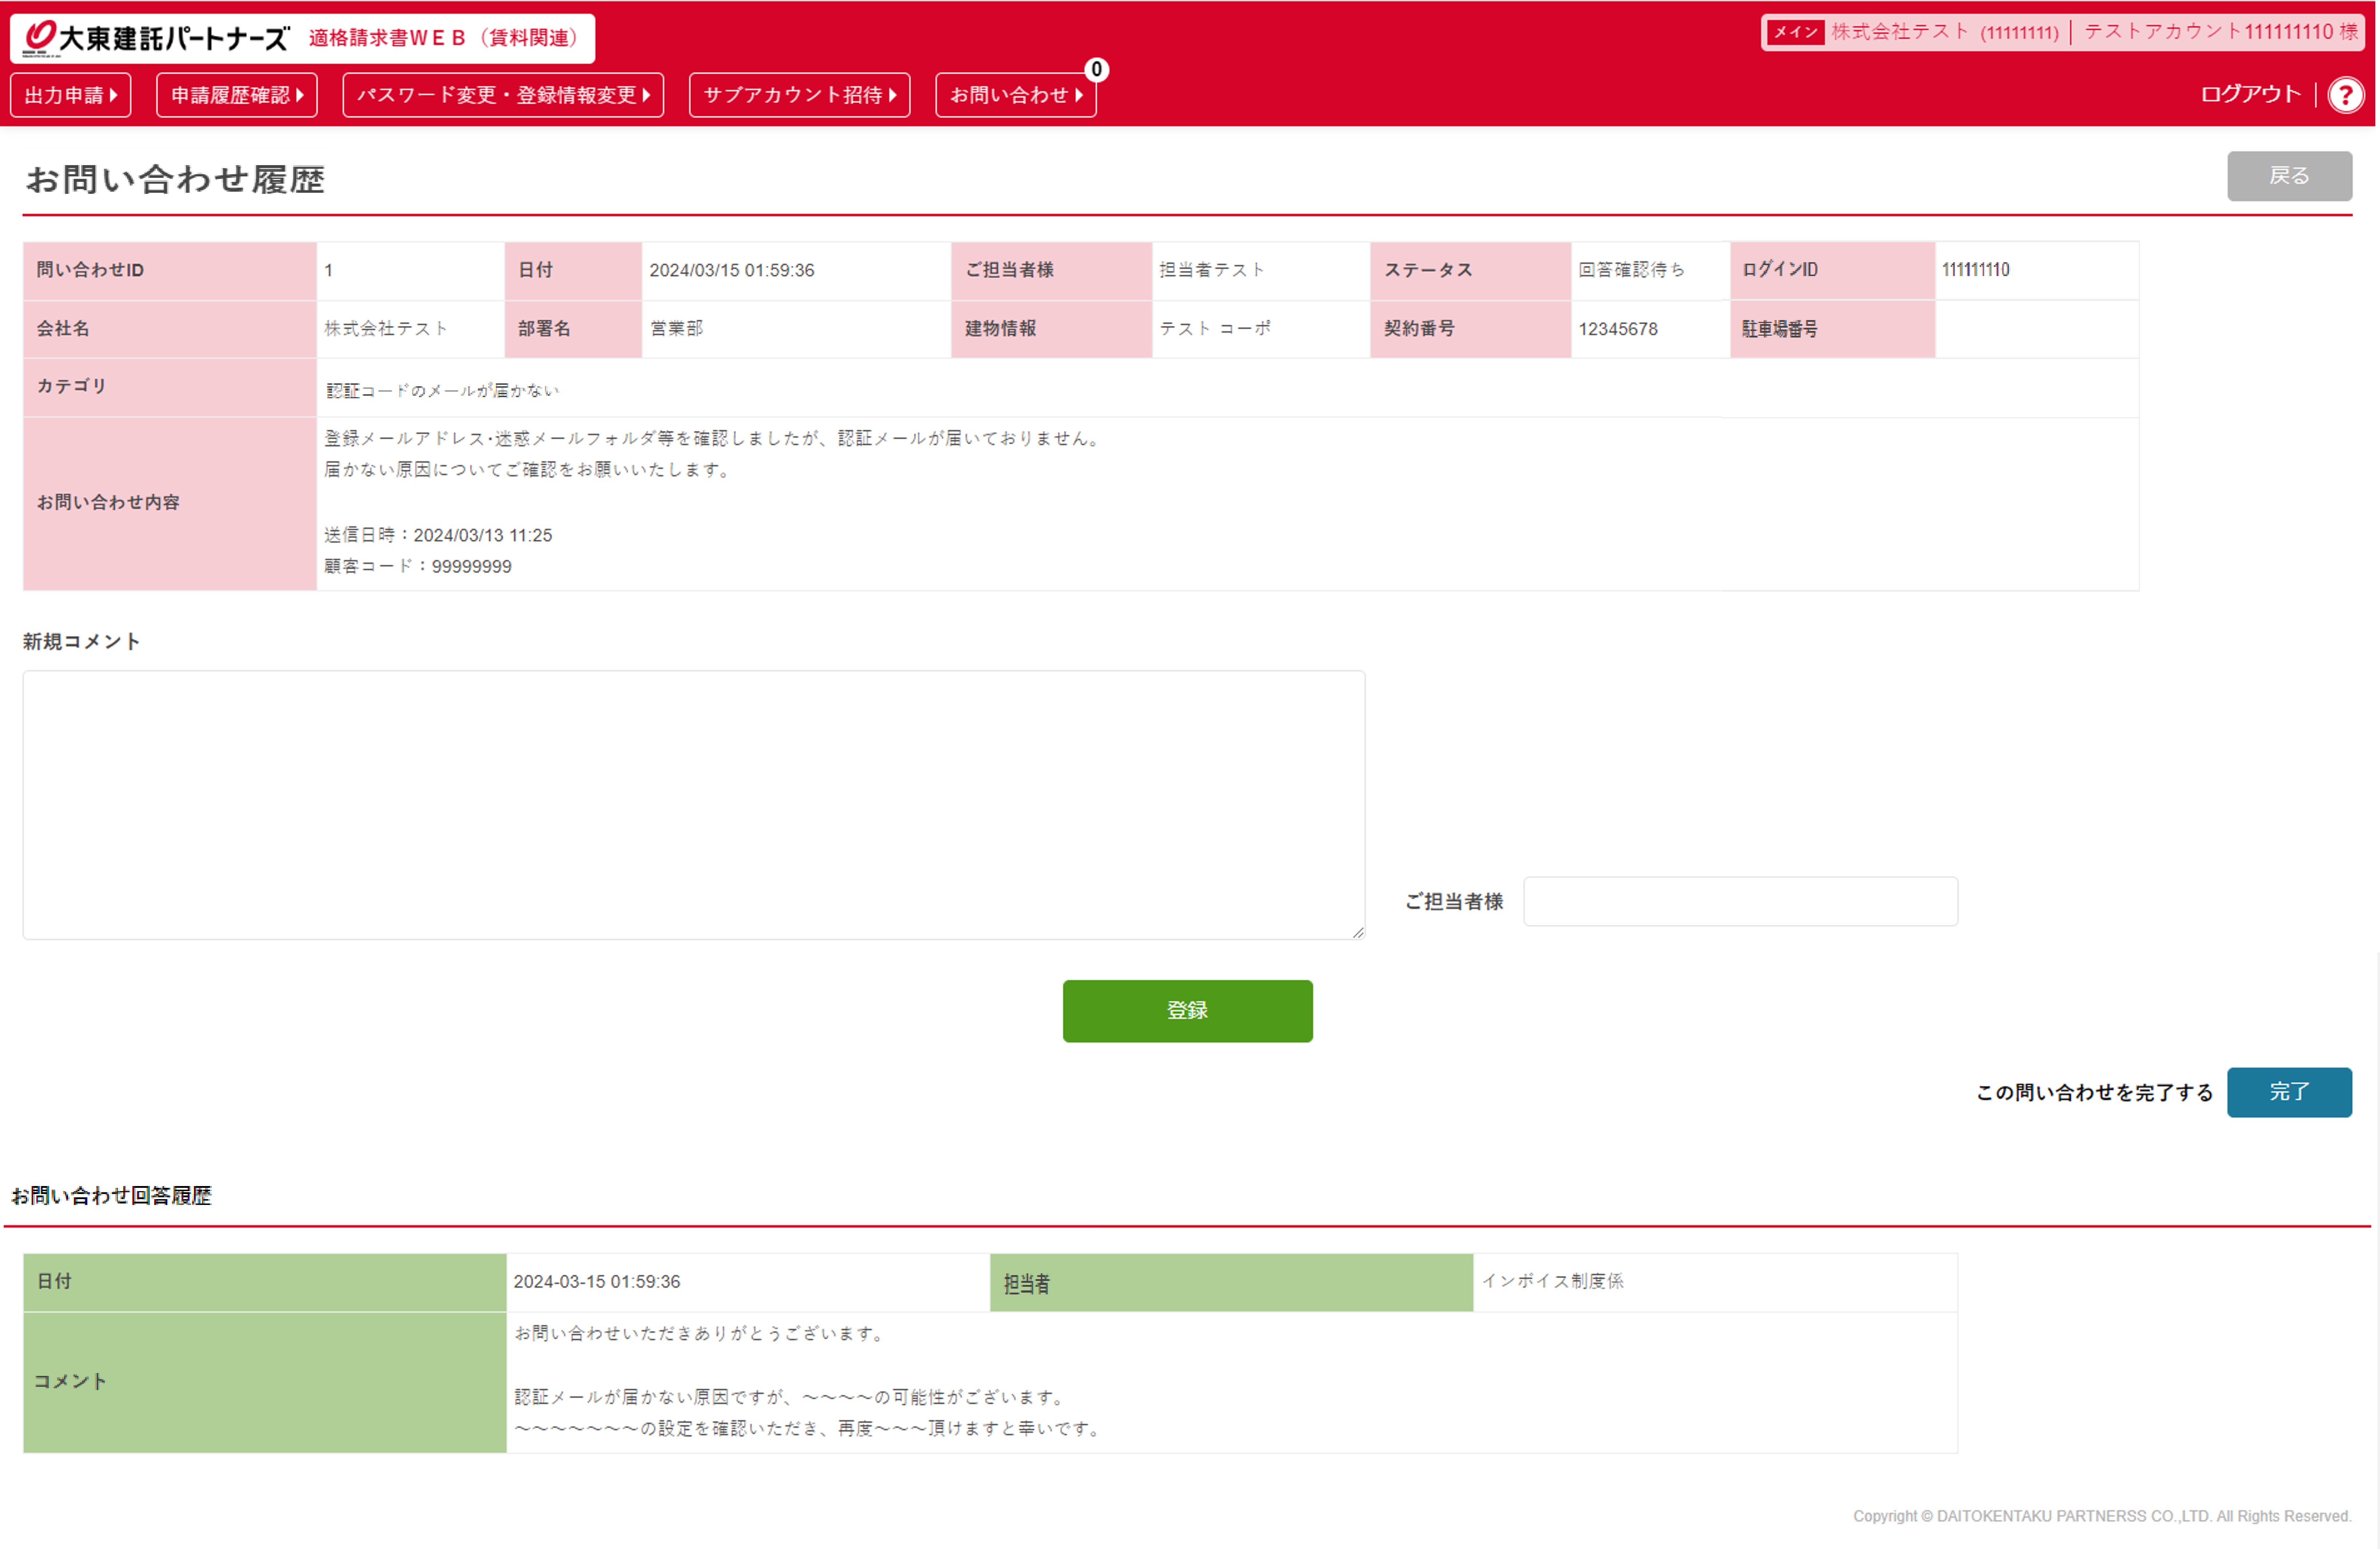Click the notification badge showing 0
2380x1549 pixels.
(x=1096, y=69)
